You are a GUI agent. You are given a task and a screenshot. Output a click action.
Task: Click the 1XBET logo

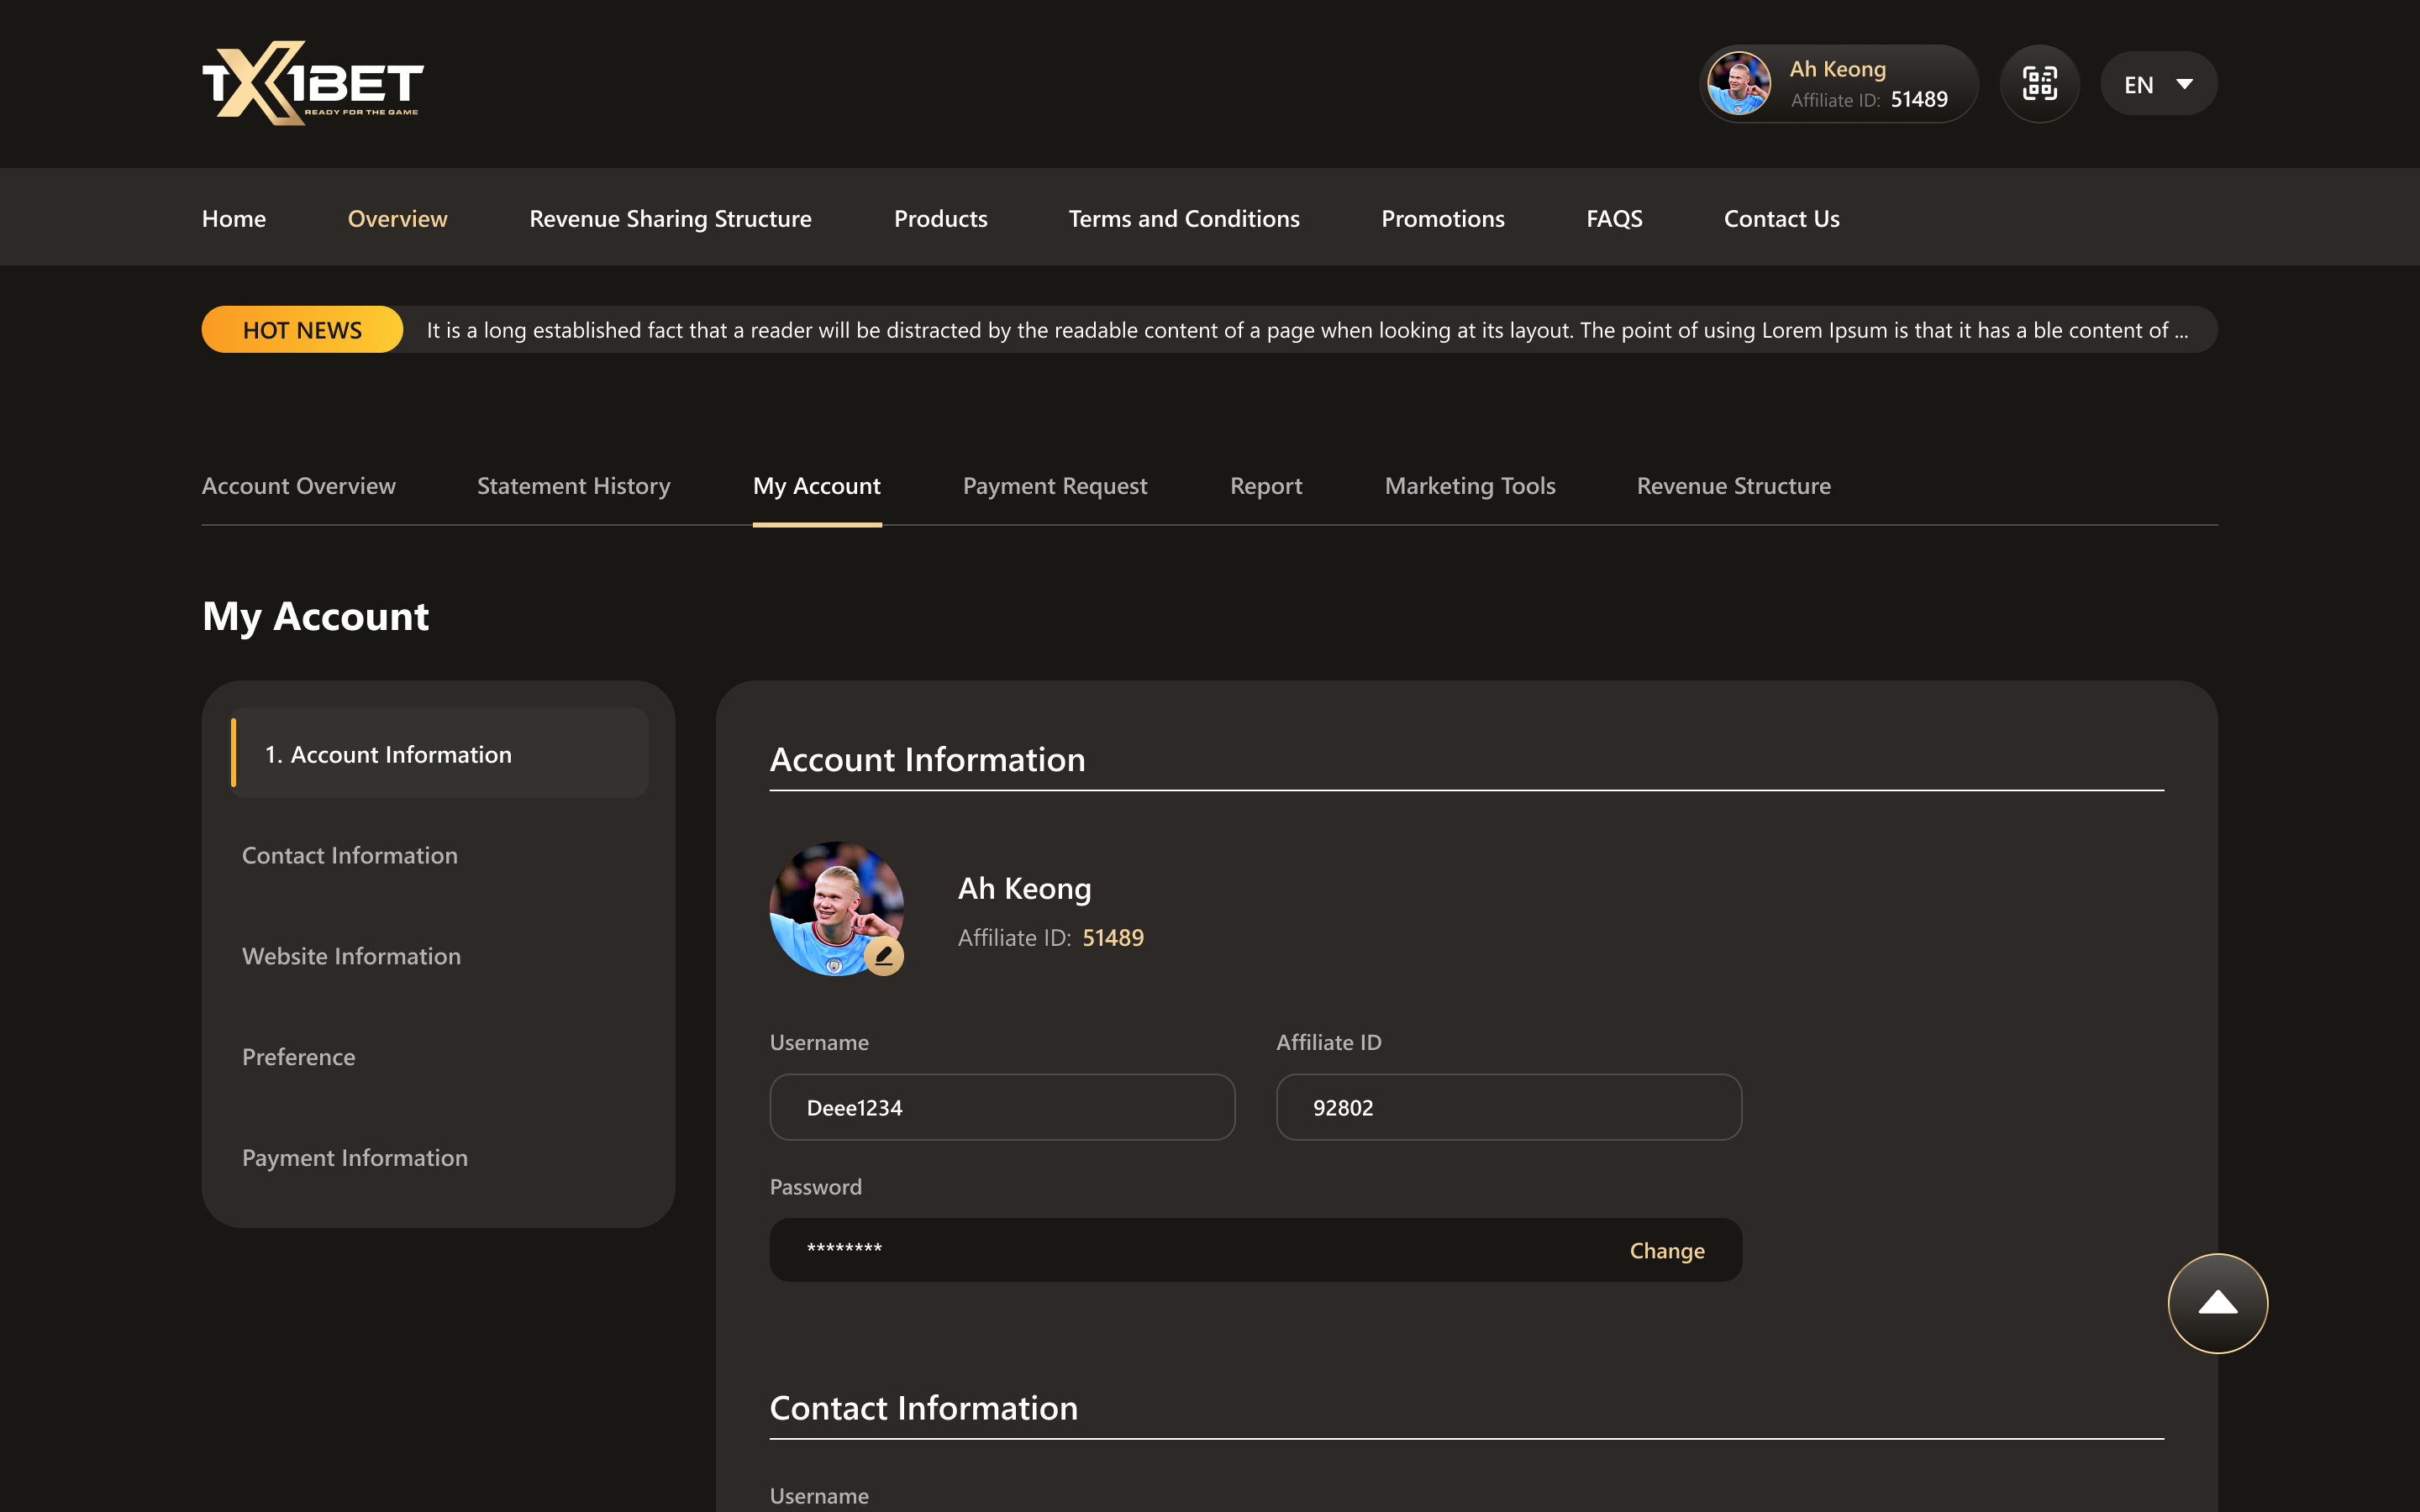click(x=313, y=84)
